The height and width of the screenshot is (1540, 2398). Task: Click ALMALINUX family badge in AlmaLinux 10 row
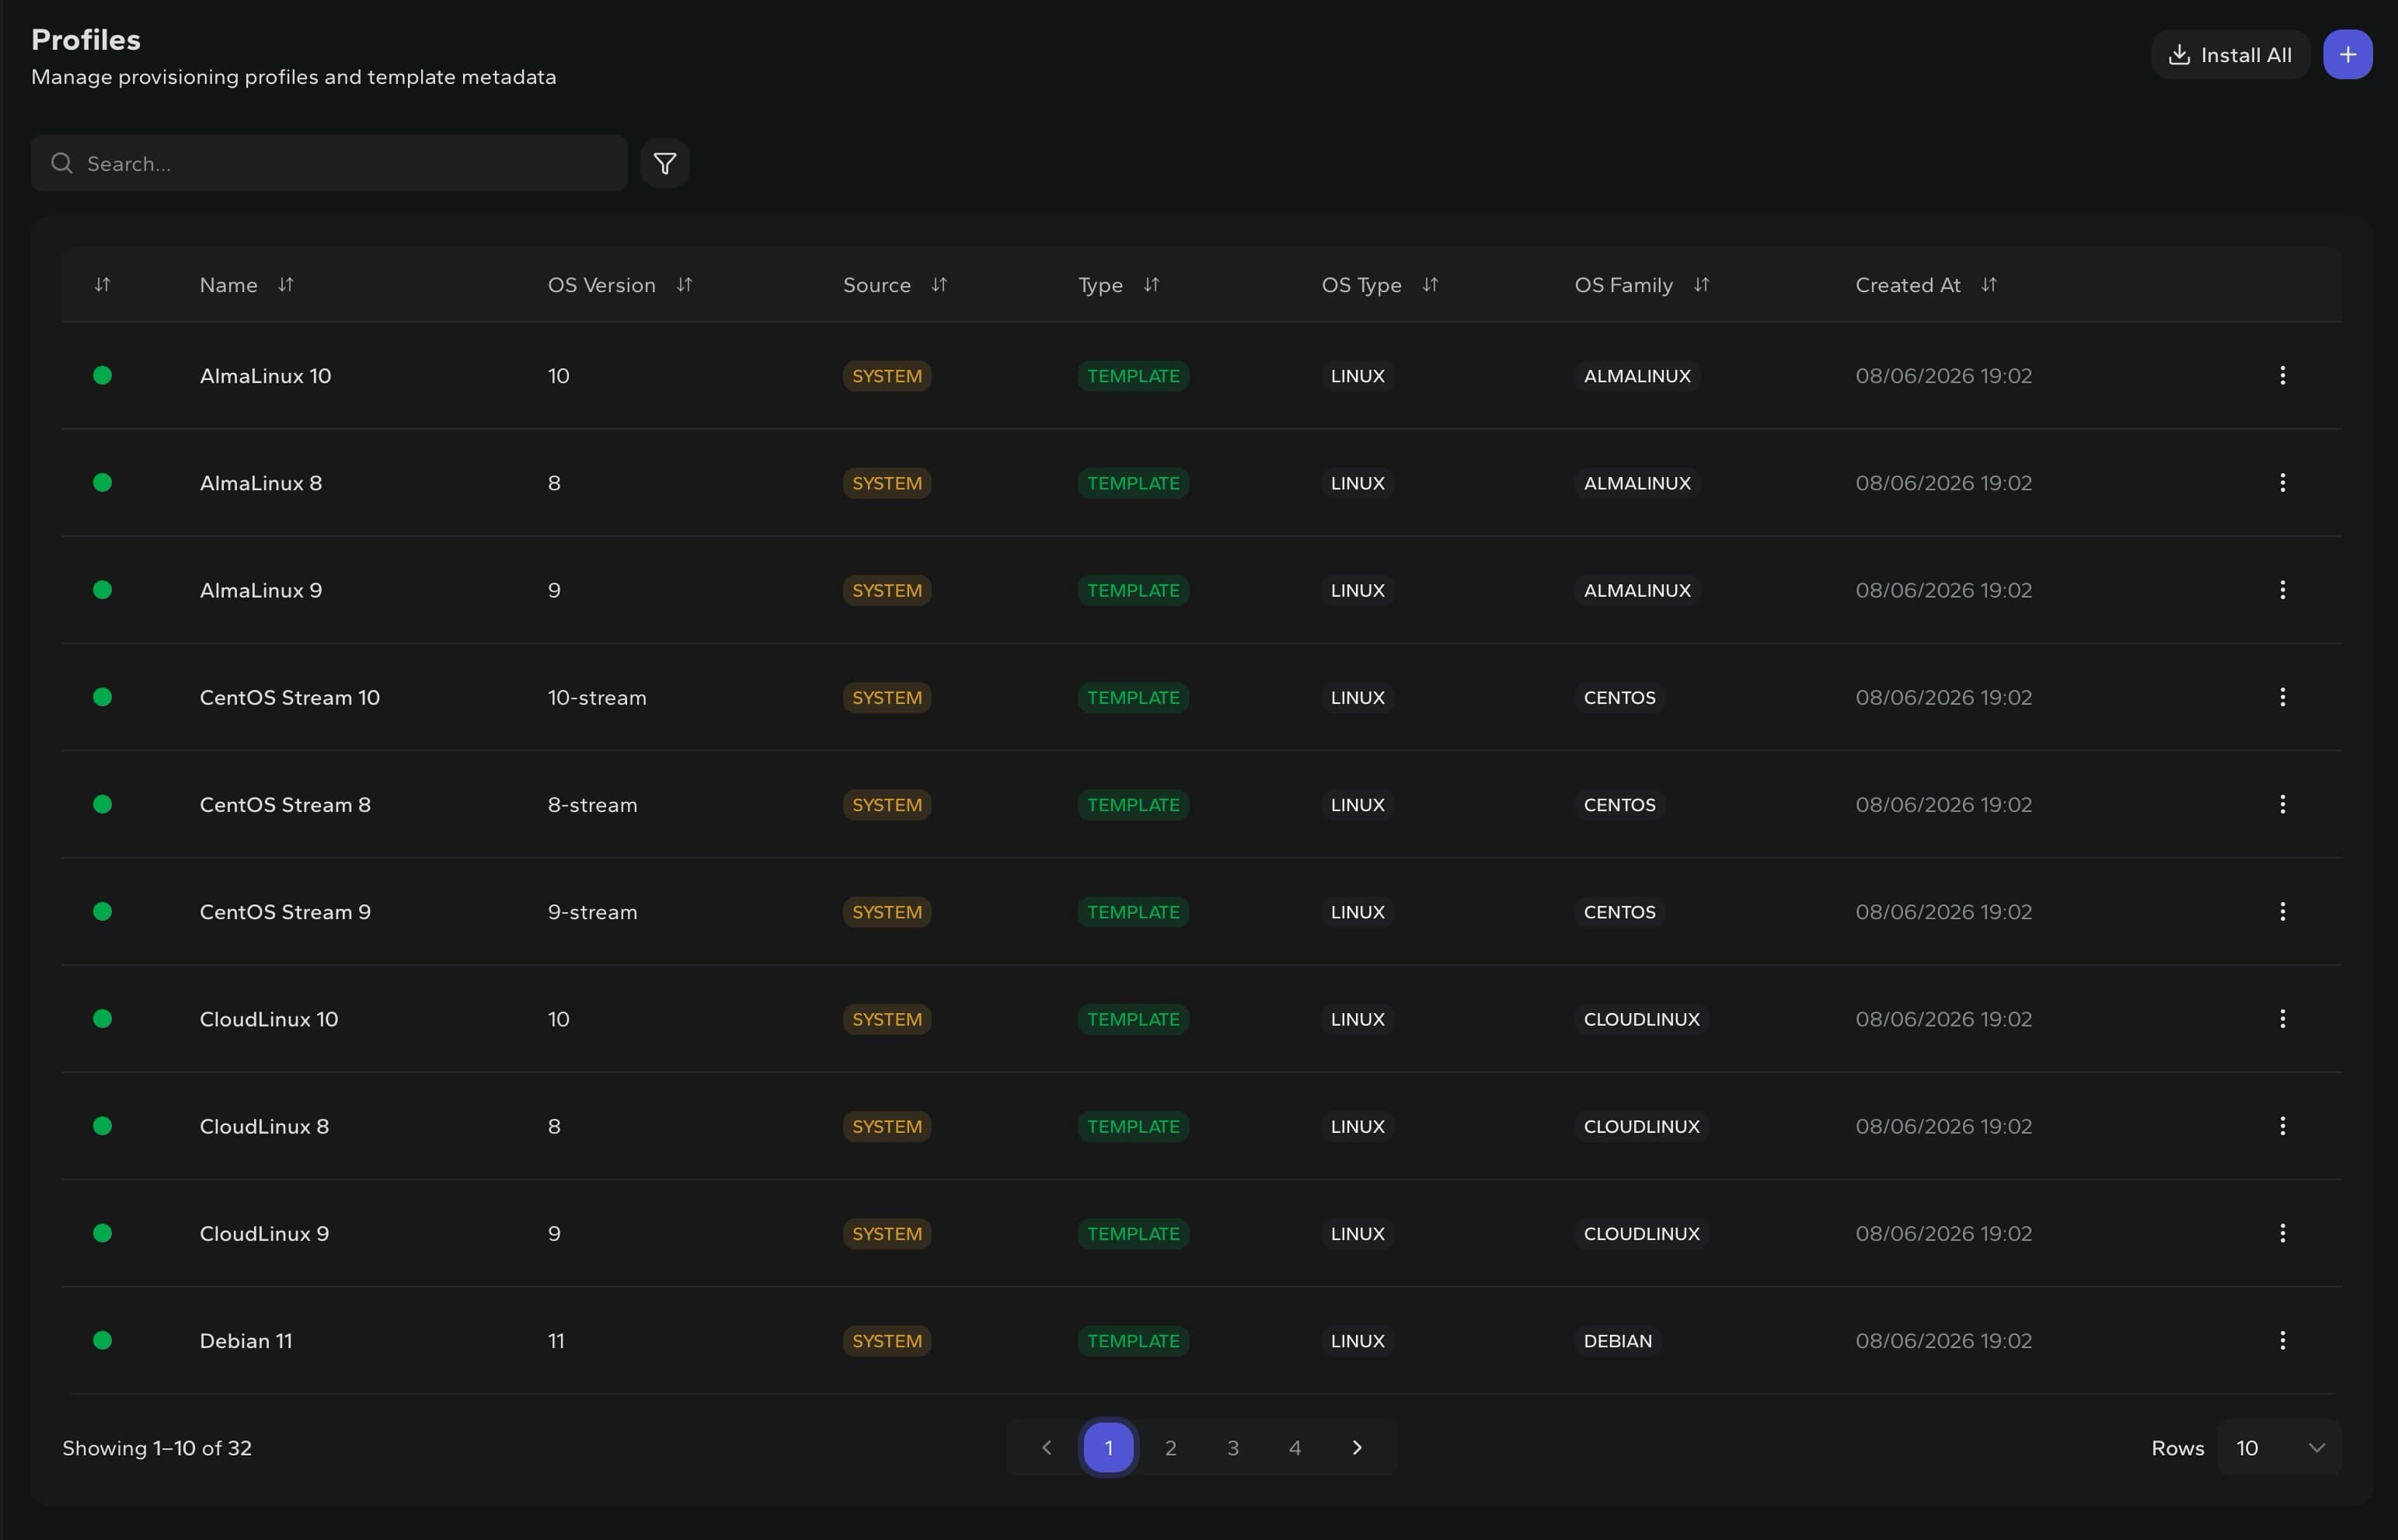click(x=1637, y=376)
